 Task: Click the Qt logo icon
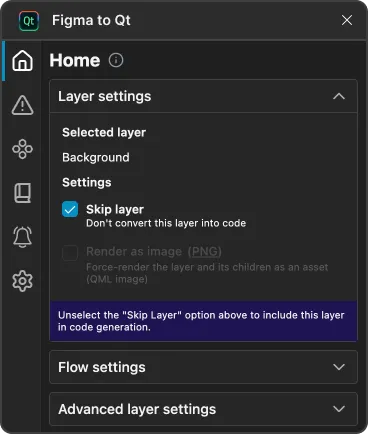coord(29,21)
